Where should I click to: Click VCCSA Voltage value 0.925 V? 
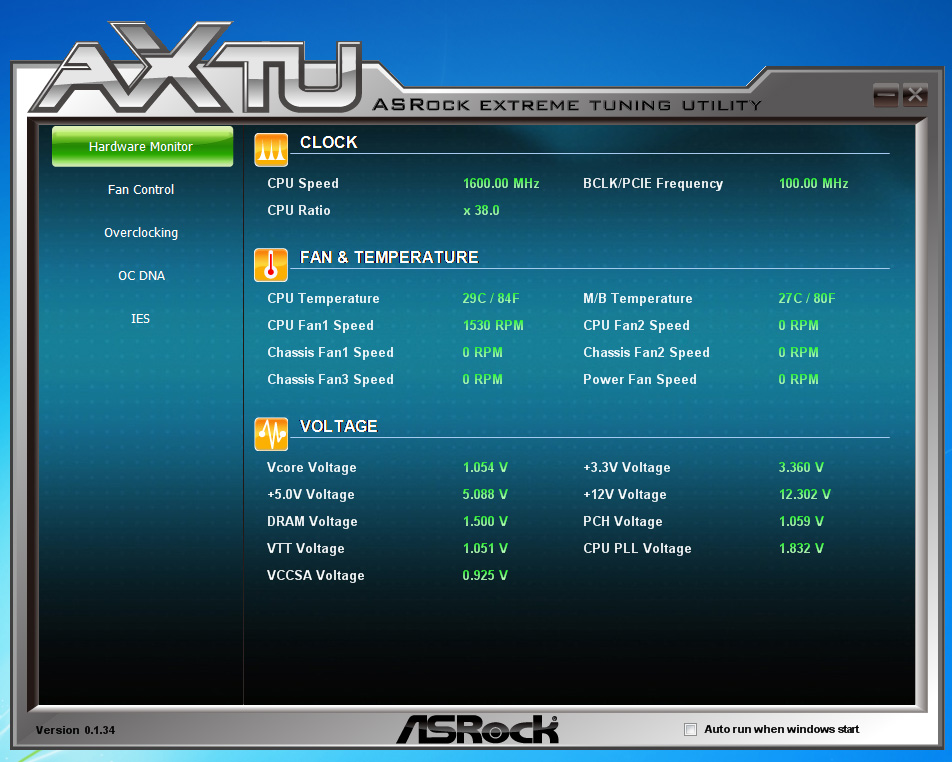tap(485, 576)
